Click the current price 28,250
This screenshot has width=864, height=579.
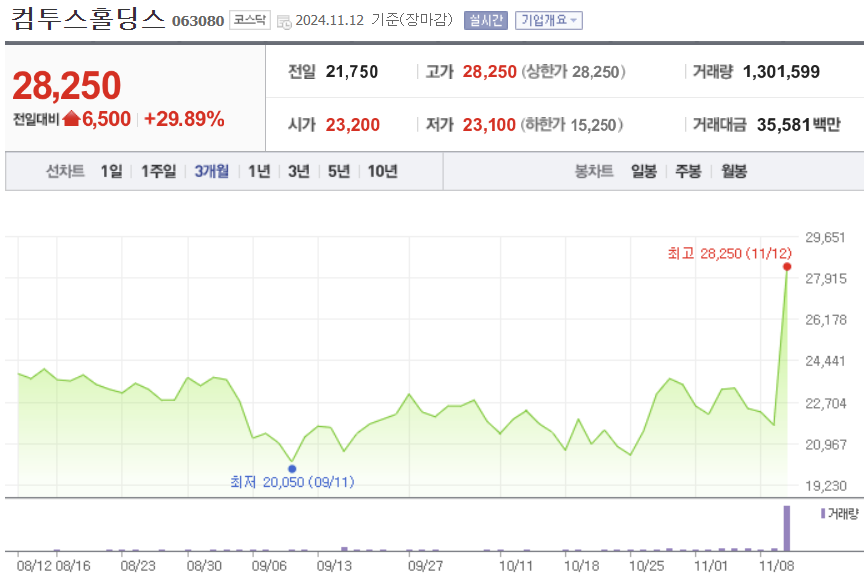67,85
